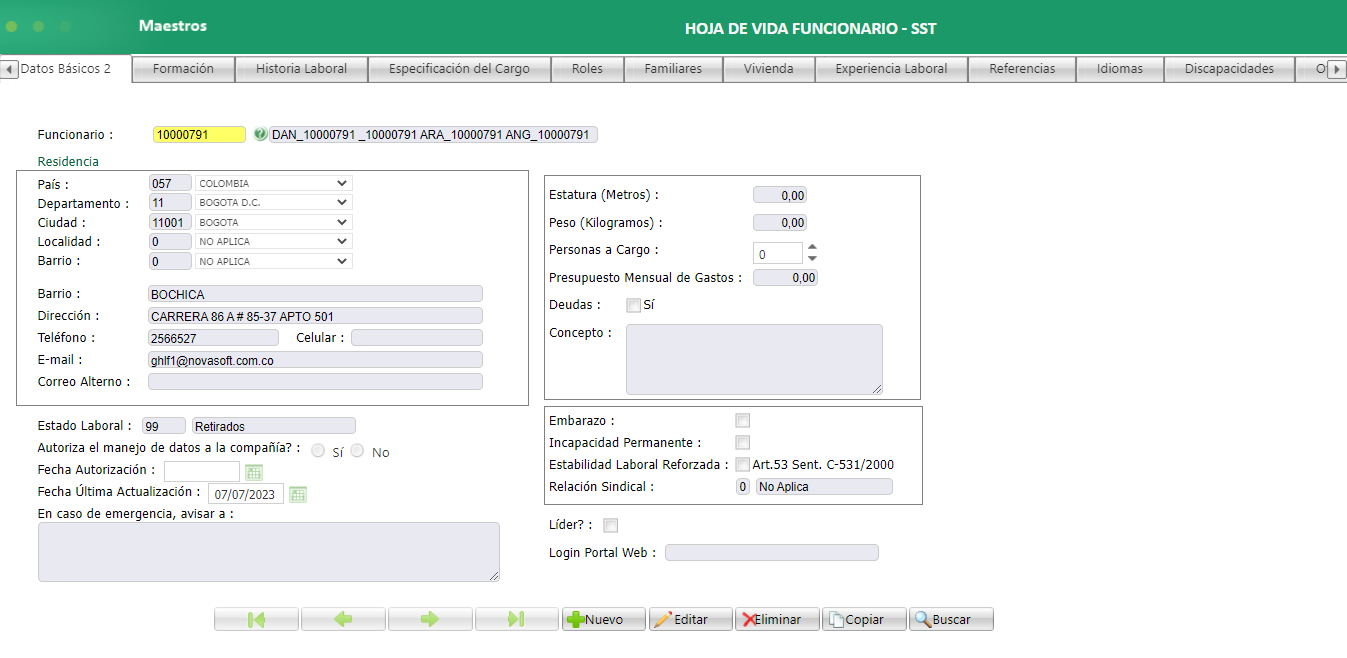Viewport: 1347px width, 658px height.
Task: Open calendar for Fecha Última Actualización
Action: click(x=297, y=494)
